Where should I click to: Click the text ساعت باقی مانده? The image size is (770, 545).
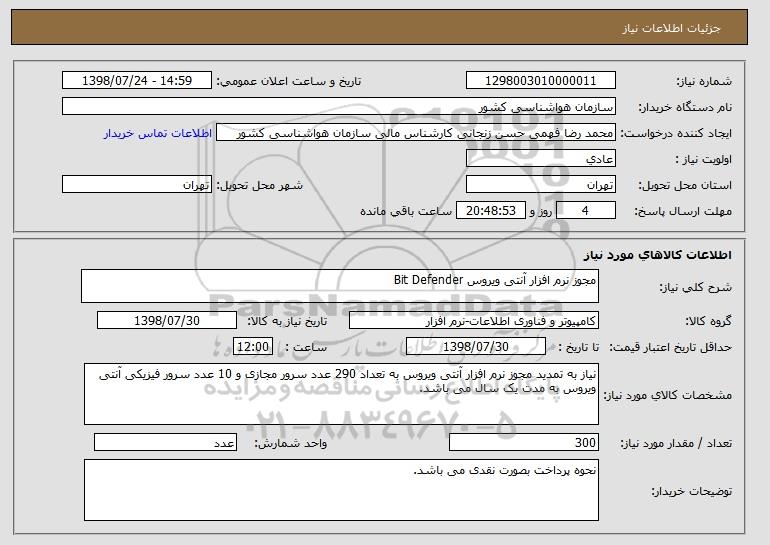tap(406, 211)
